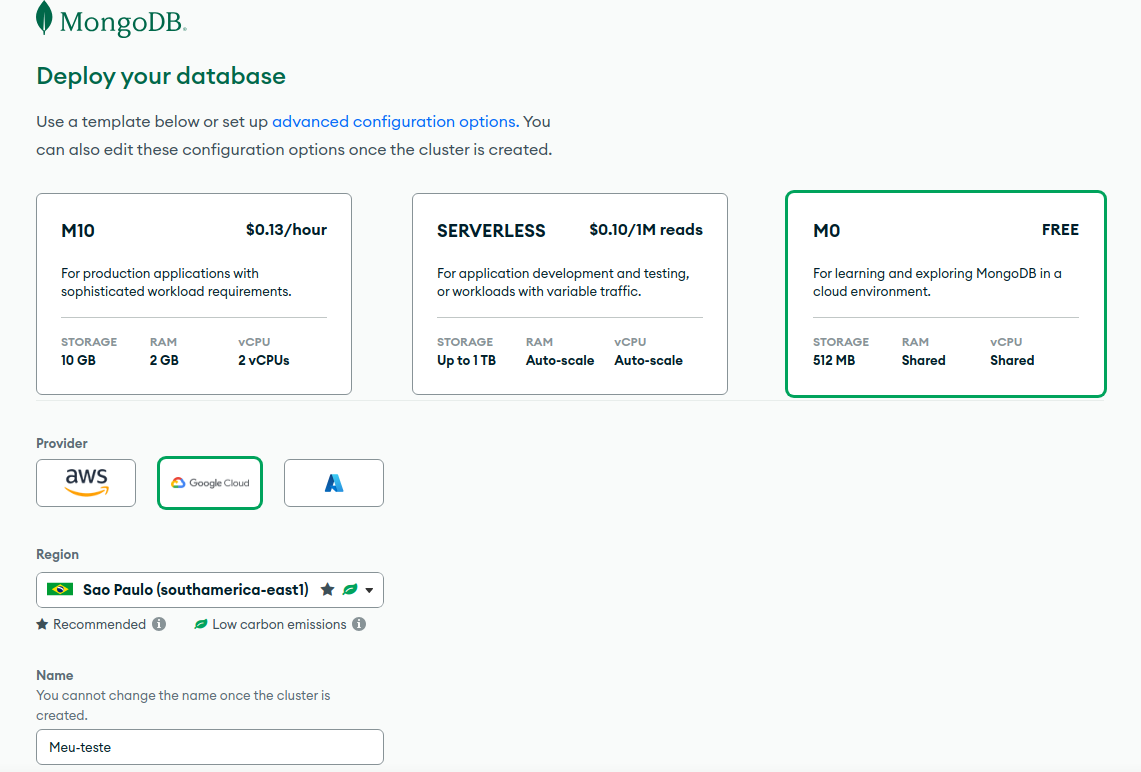
Task: Open the Region dropdown showing Sao Paulo
Action: 210,590
